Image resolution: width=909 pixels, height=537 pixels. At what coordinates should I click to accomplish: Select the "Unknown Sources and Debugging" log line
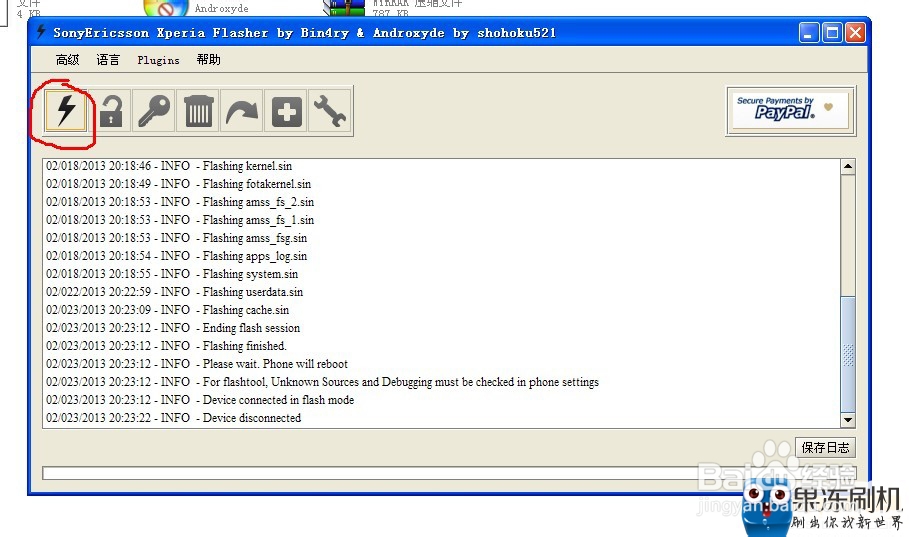pyautogui.click(x=323, y=382)
